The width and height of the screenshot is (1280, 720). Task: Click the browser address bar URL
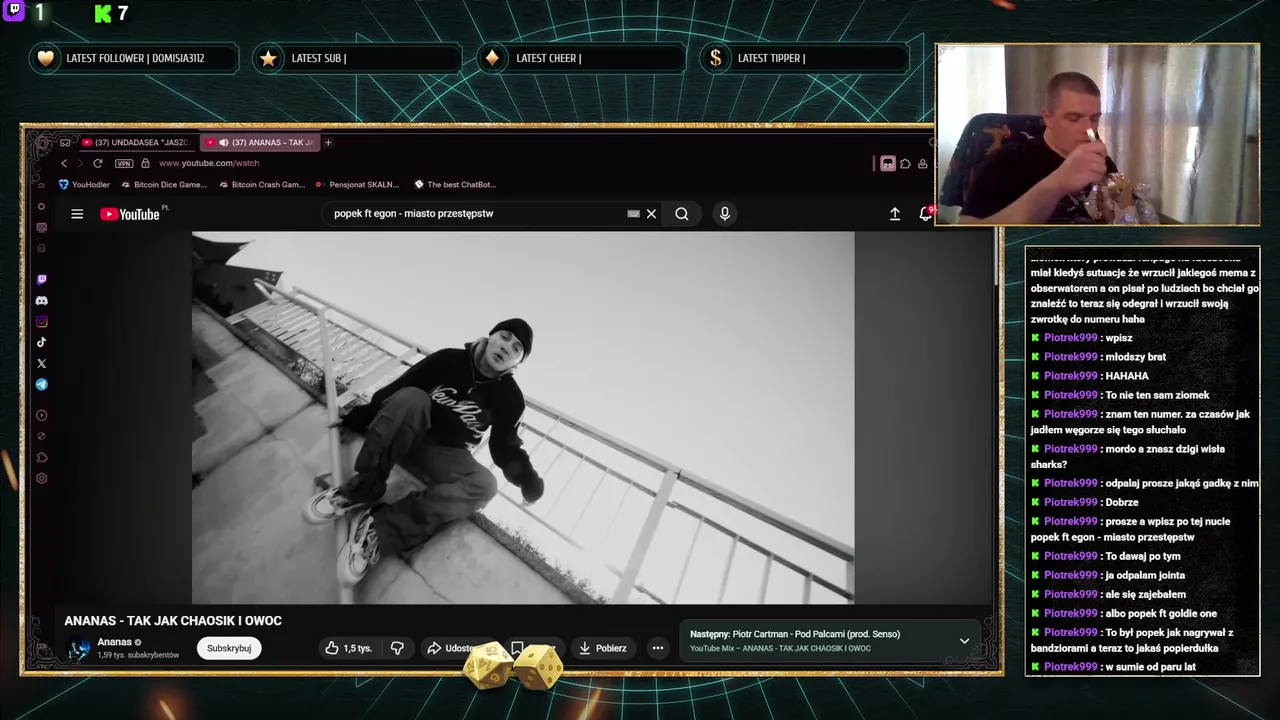coord(209,163)
